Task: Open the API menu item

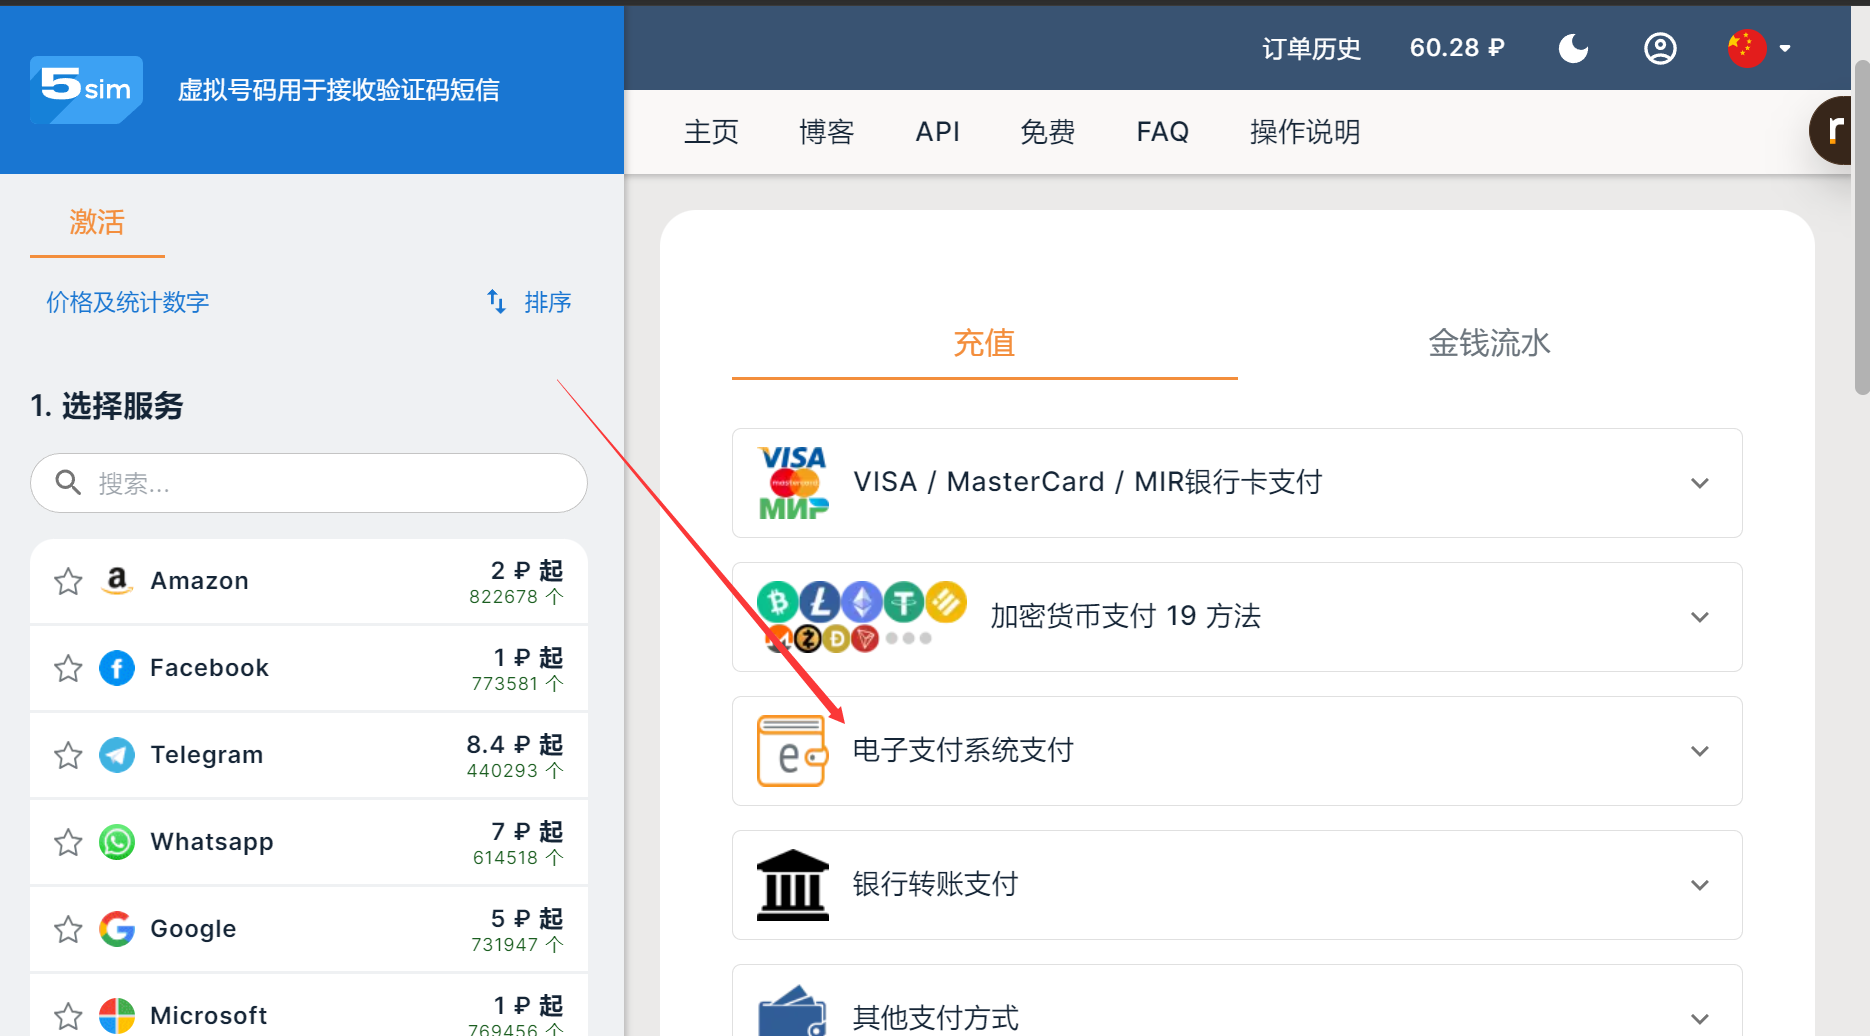Action: point(937,132)
